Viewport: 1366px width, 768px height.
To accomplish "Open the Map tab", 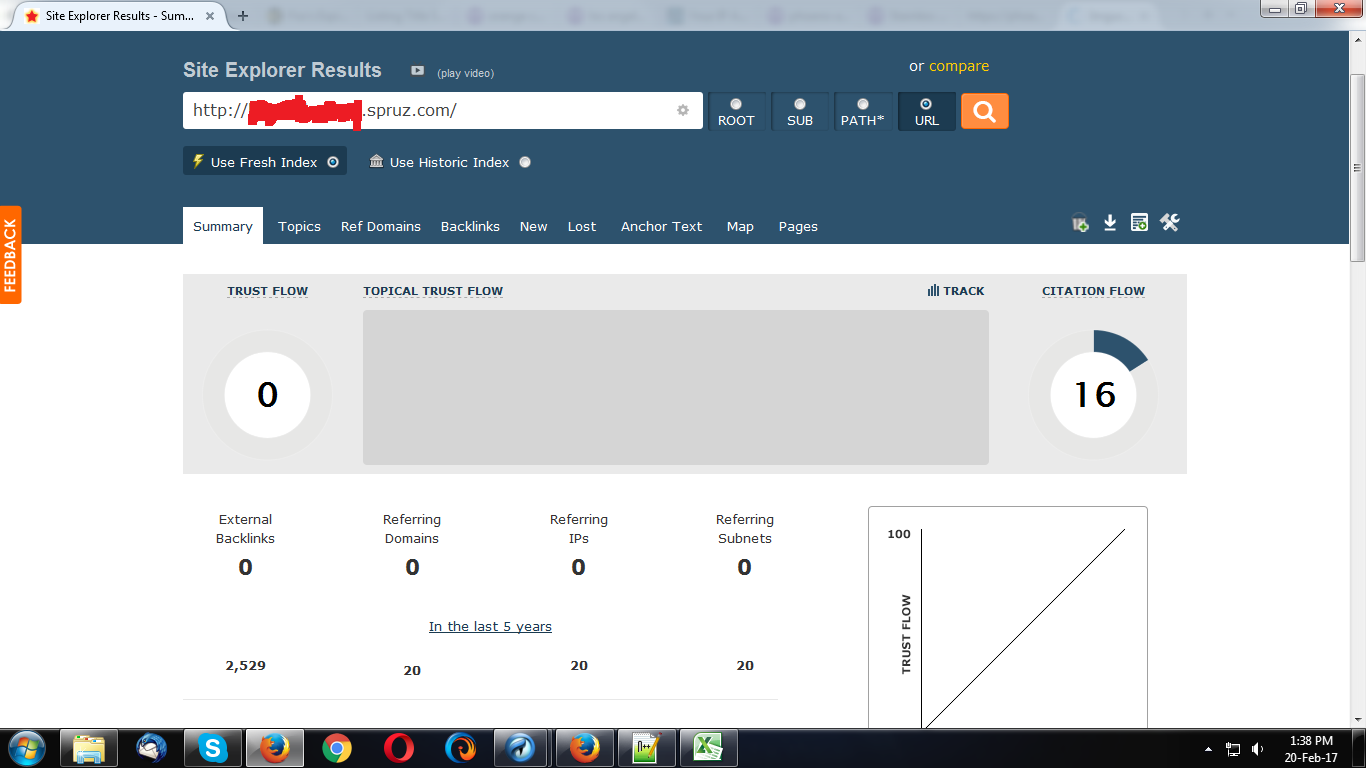I will (740, 226).
